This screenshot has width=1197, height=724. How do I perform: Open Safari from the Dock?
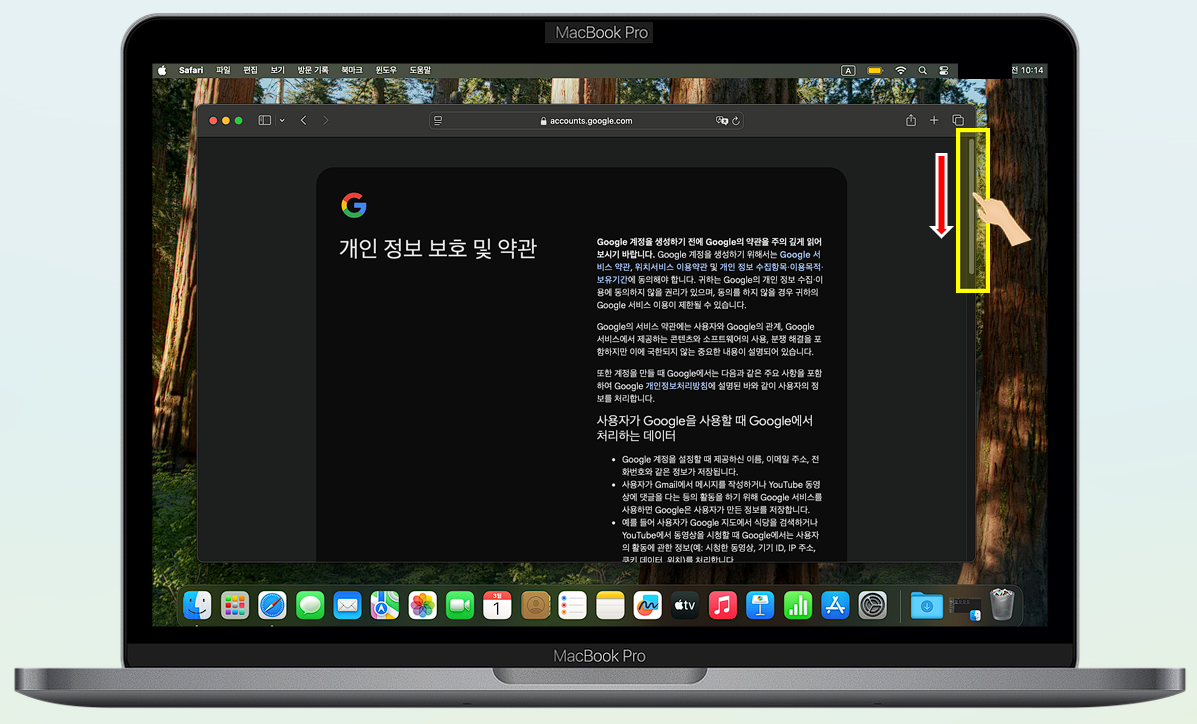click(273, 606)
